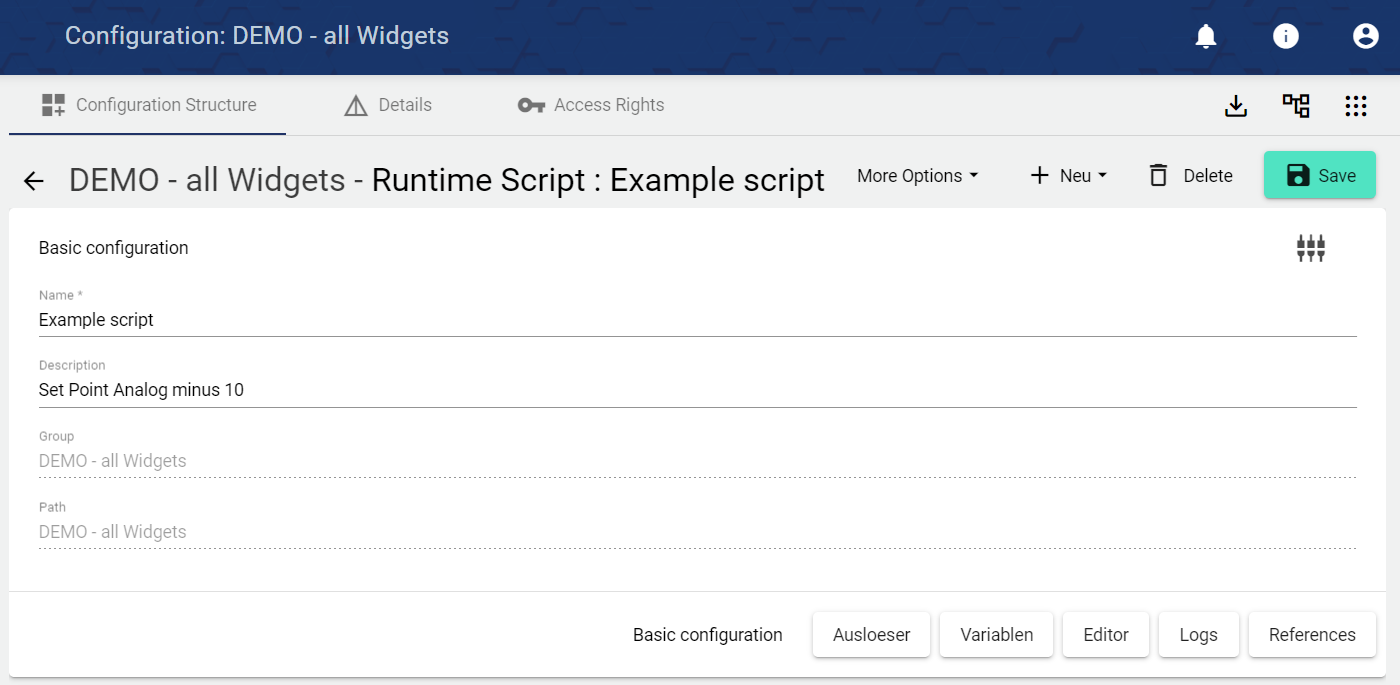This screenshot has width=1400, height=685.
Task: Click the Description input field
Action: tap(697, 390)
